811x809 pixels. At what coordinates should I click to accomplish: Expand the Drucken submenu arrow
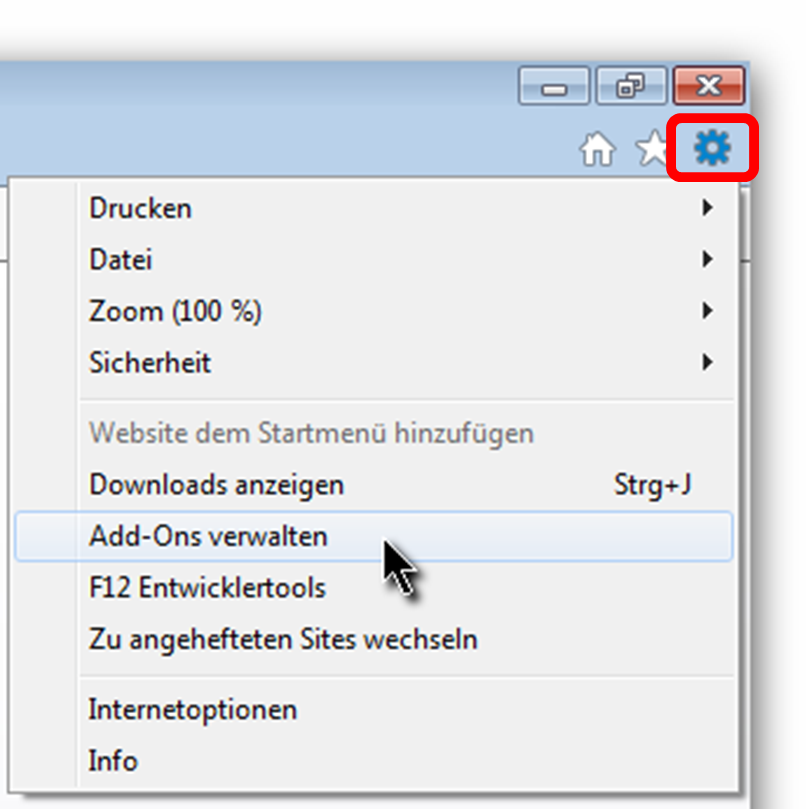click(707, 208)
